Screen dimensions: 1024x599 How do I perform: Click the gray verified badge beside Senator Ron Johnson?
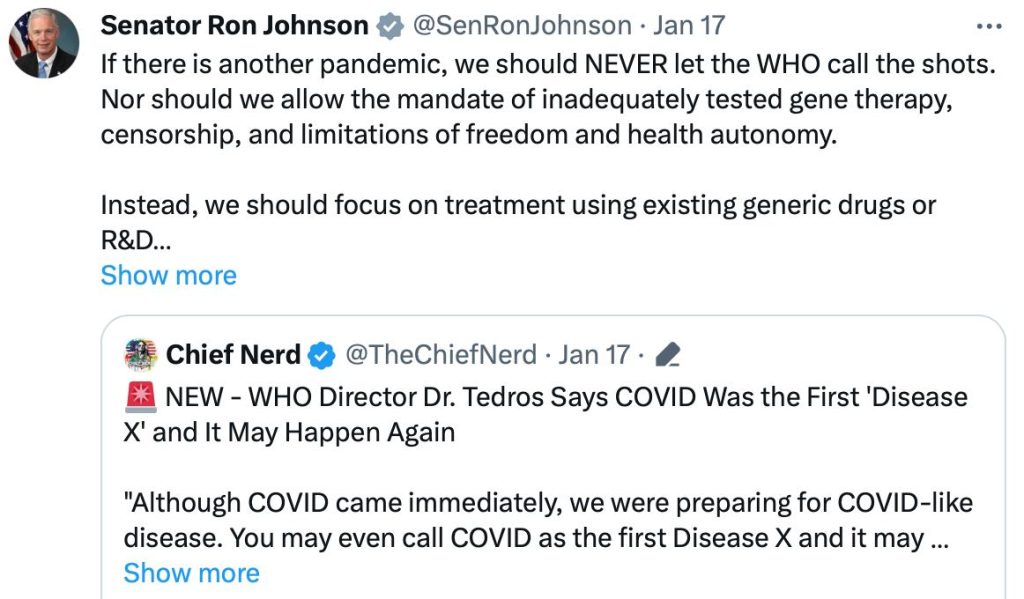(x=392, y=25)
